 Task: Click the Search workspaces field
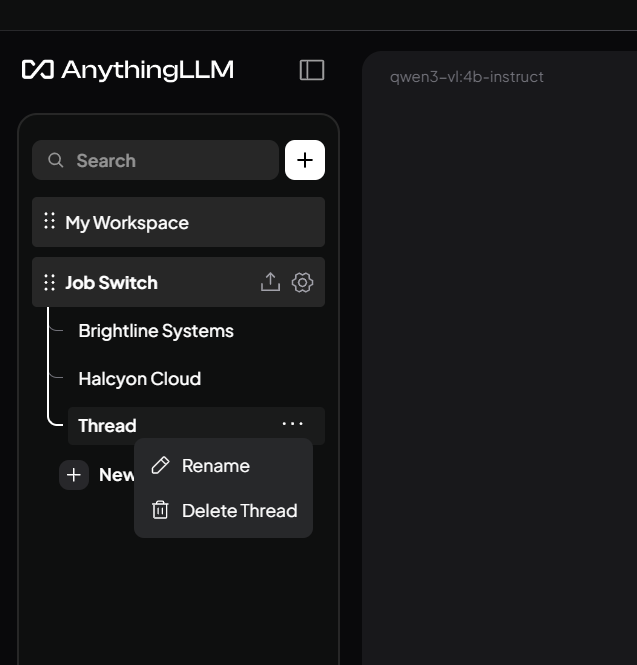tap(155, 160)
